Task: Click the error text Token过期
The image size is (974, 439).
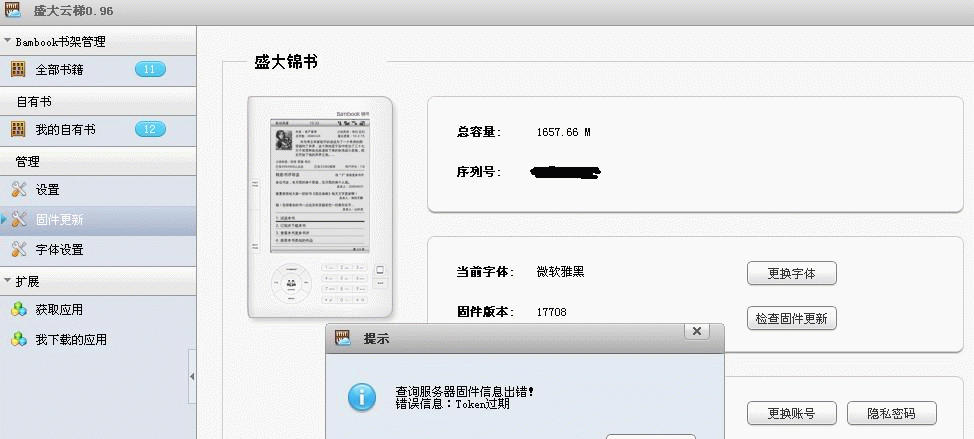Action: tap(483, 404)
